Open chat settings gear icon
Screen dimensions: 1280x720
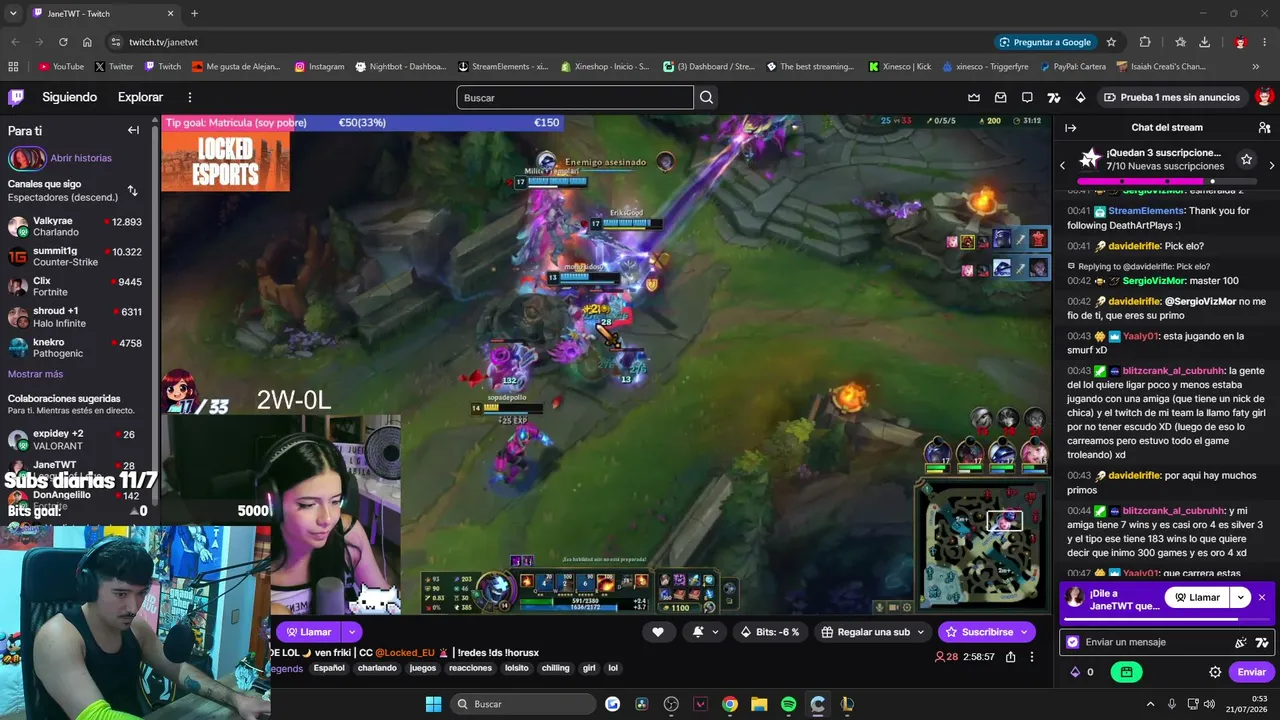click(x=1215, y=672)
